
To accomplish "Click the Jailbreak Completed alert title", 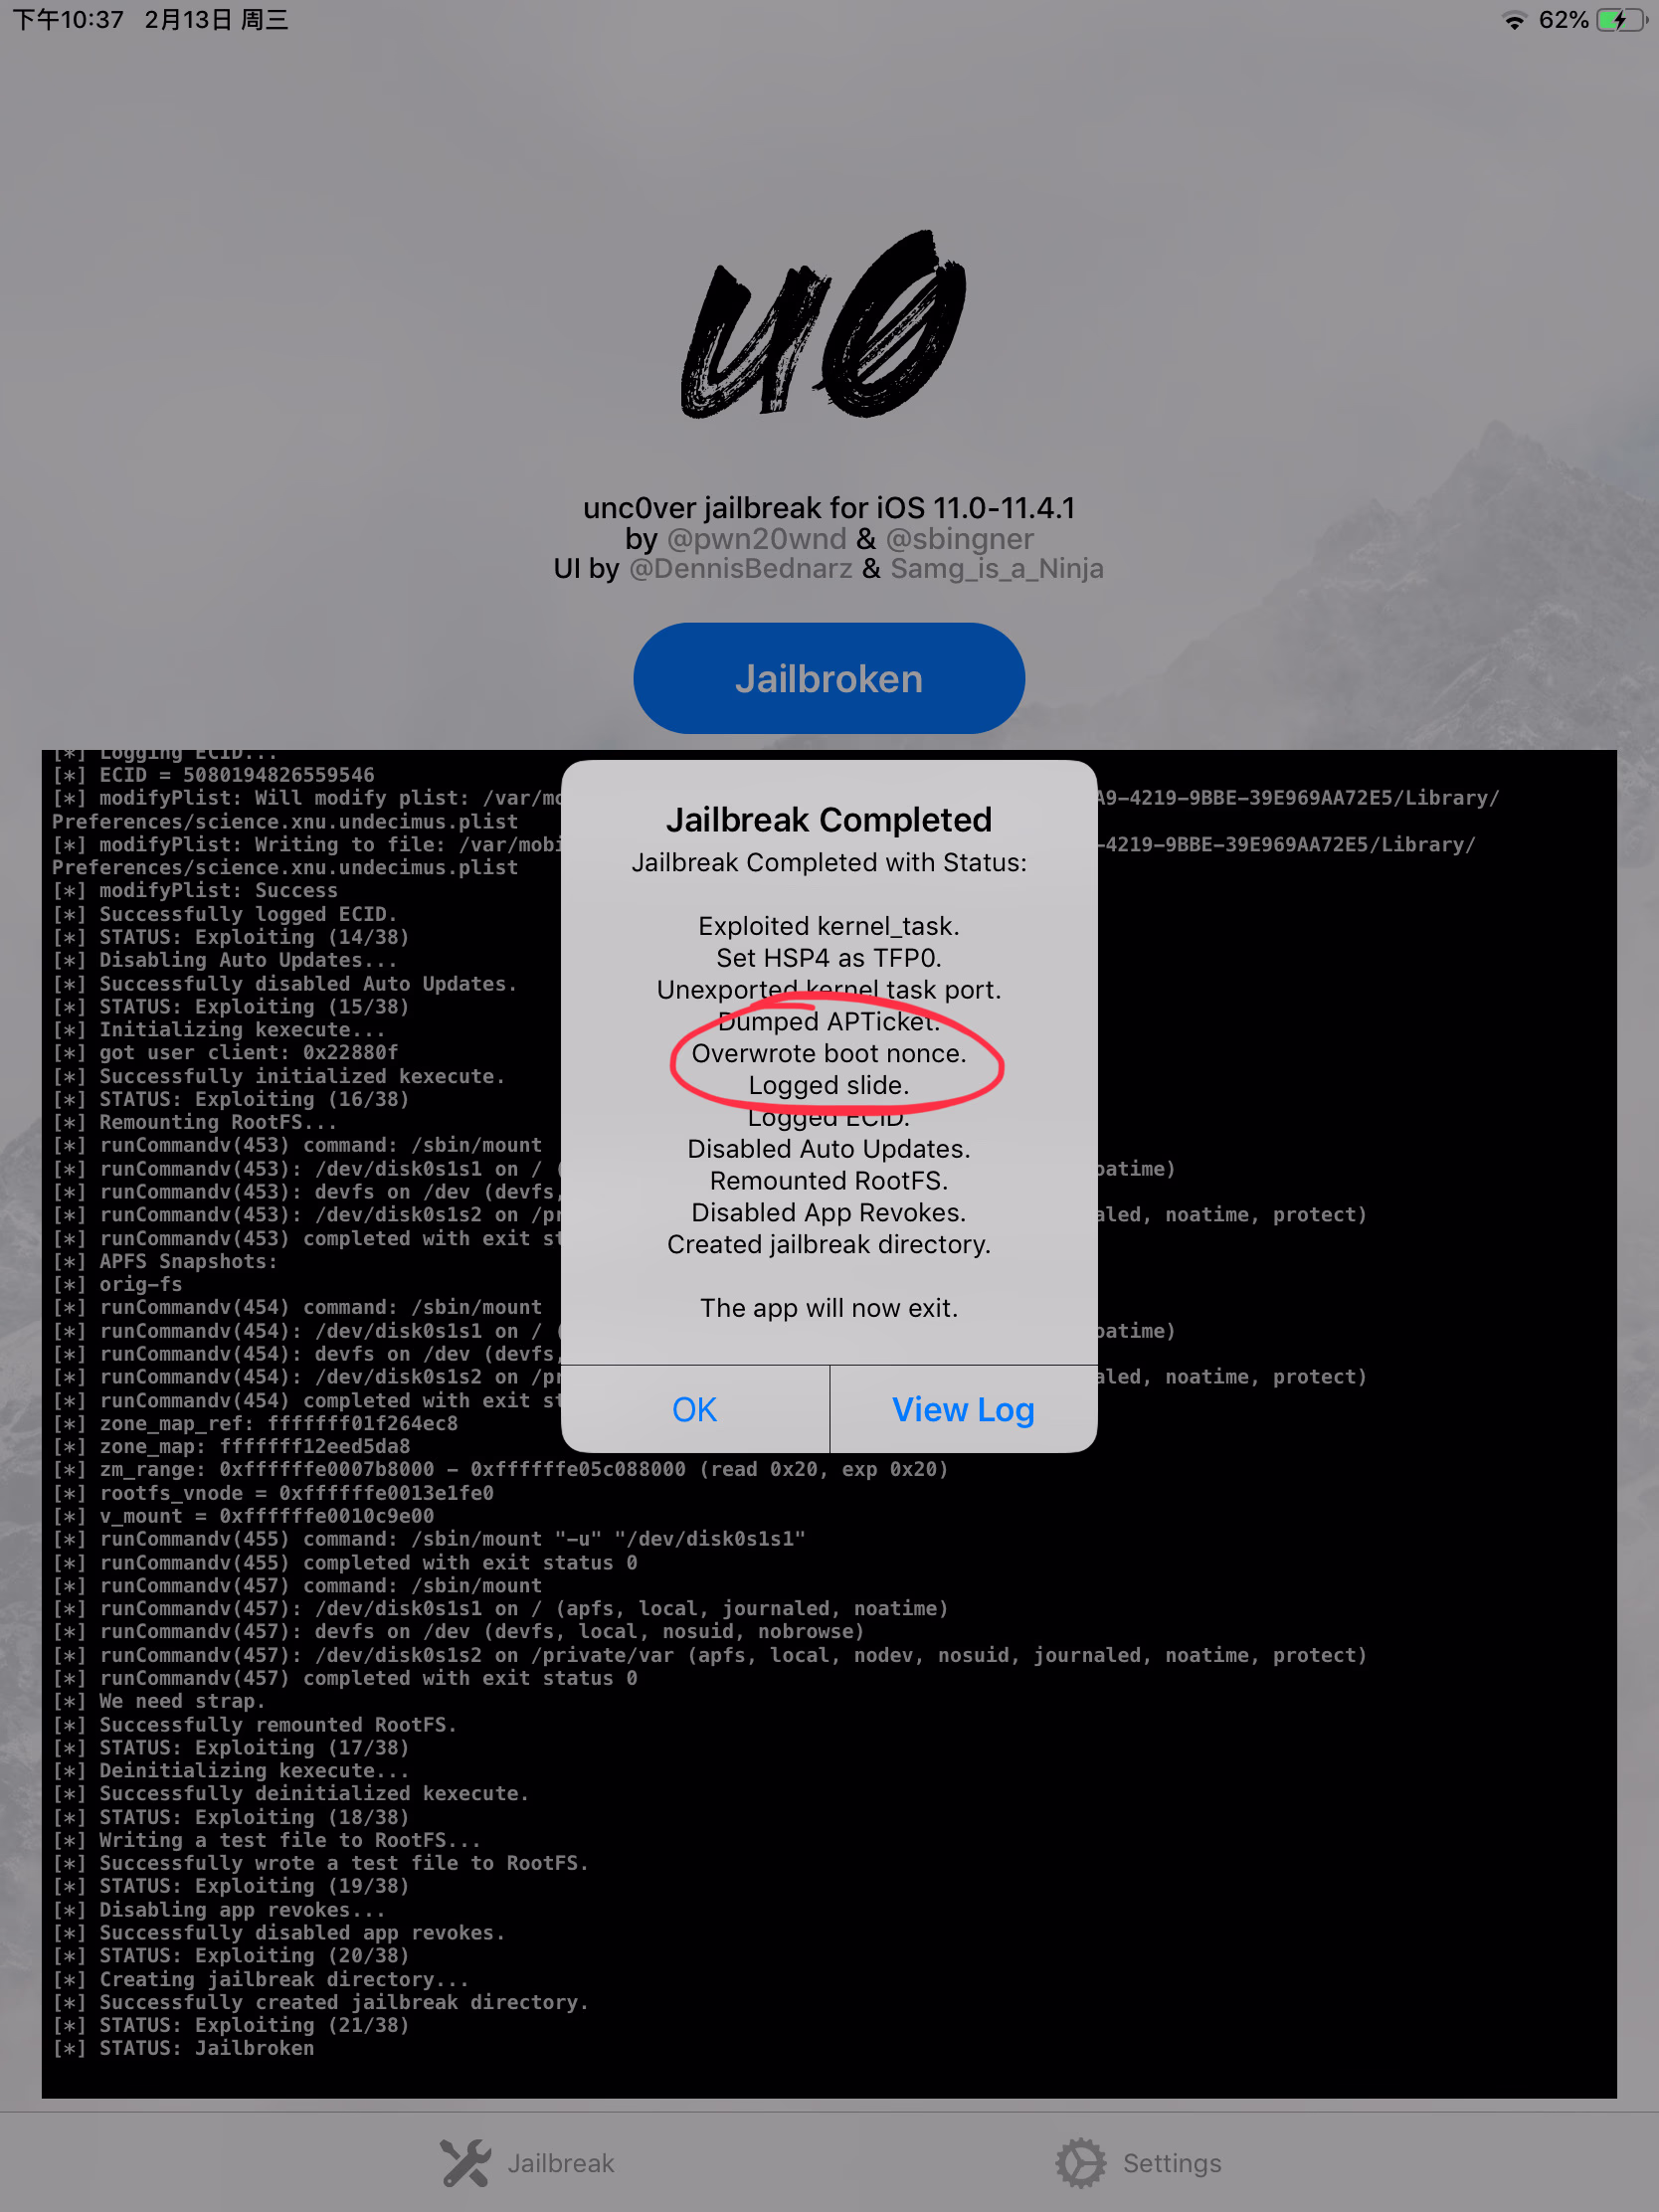I will point(829,819).
